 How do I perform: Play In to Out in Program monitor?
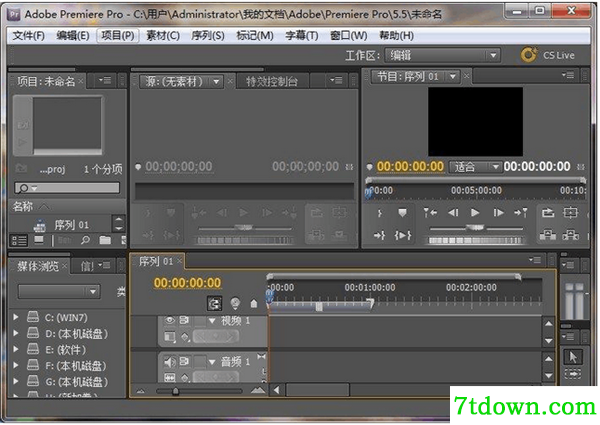403,235
